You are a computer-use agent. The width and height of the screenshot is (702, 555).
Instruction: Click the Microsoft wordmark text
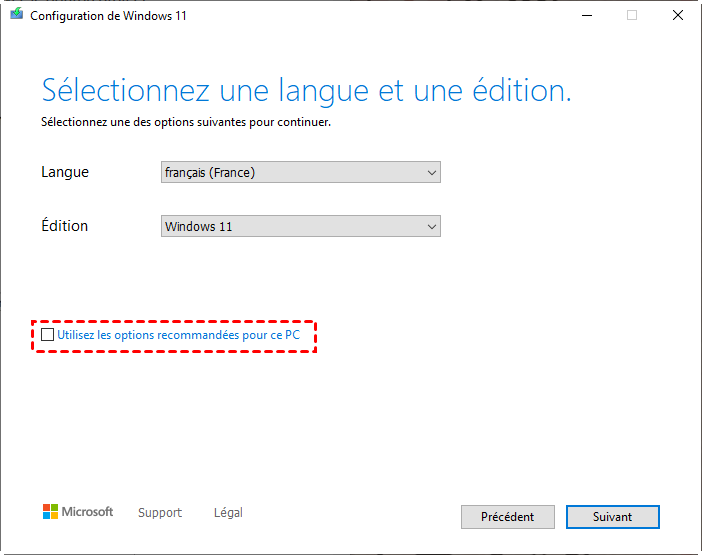[88, 512]
